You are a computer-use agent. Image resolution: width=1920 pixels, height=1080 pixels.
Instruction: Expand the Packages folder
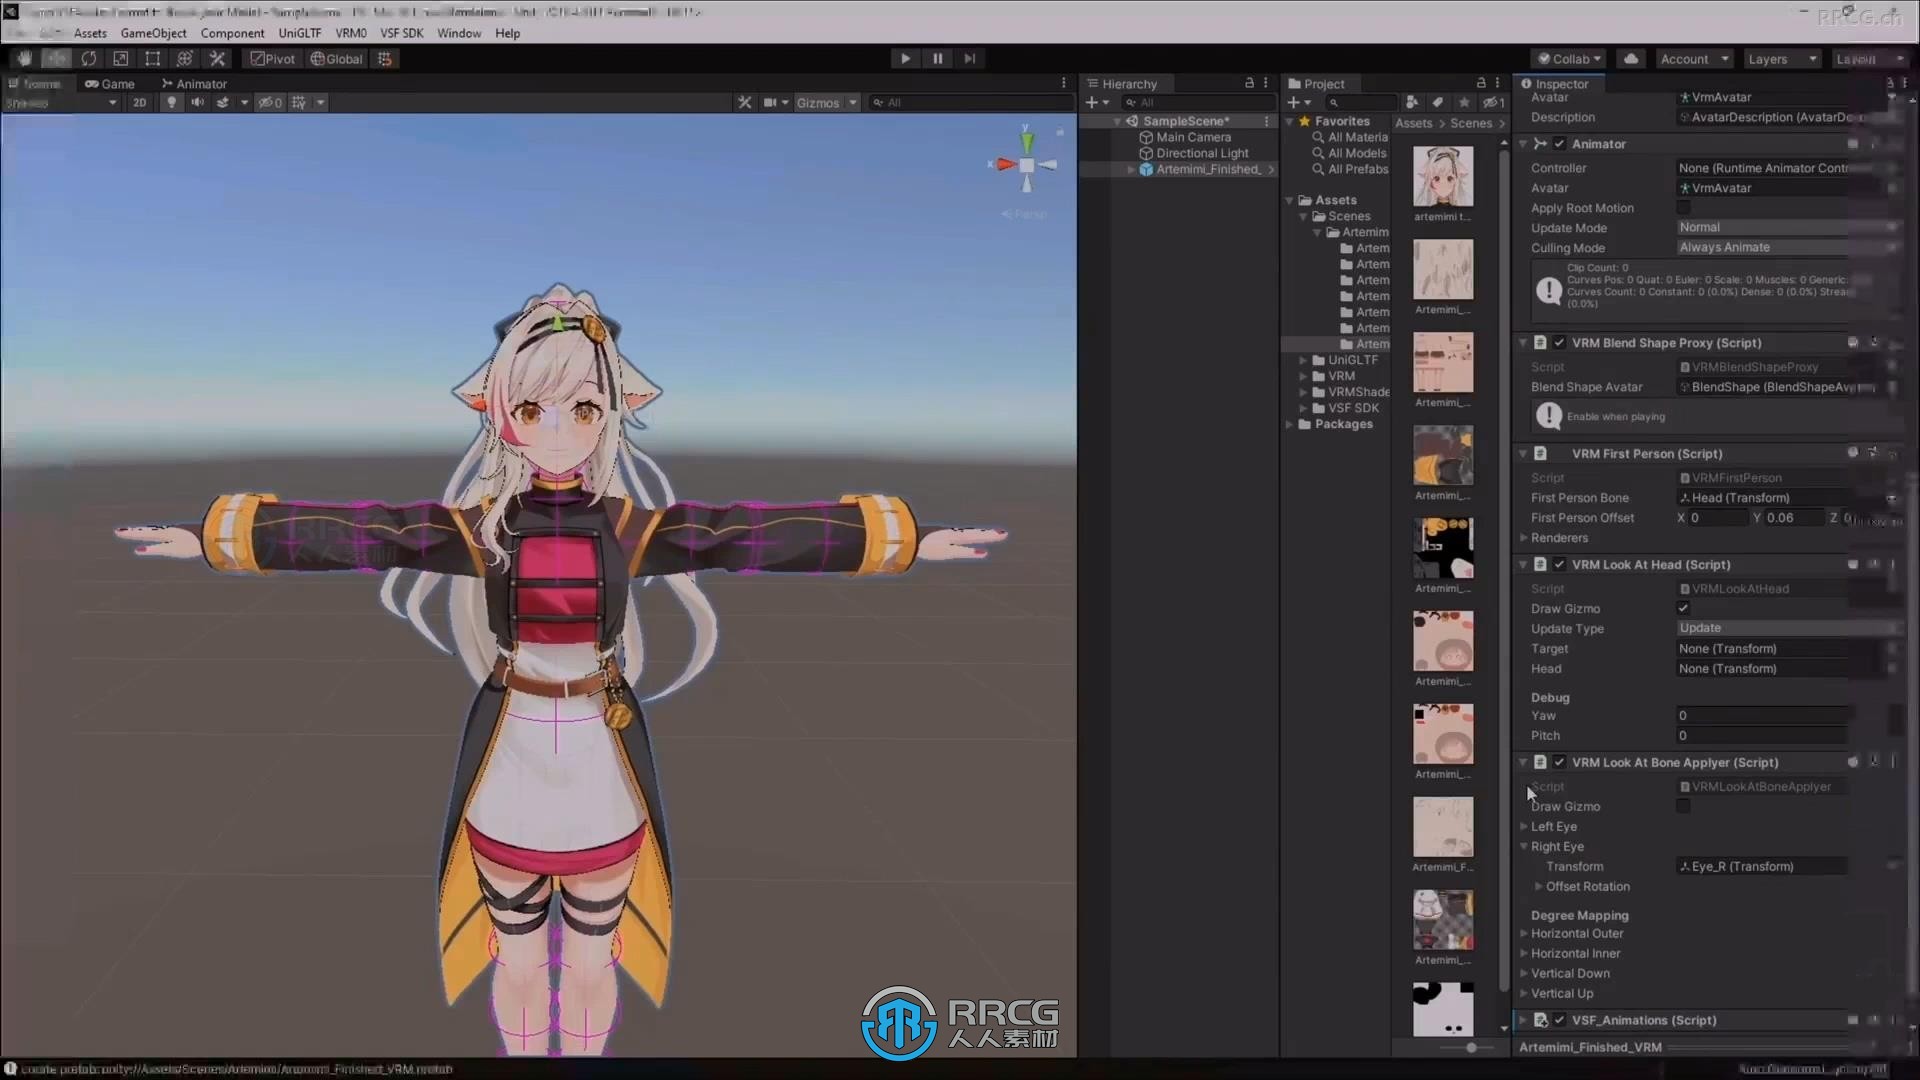[1290, 424]
